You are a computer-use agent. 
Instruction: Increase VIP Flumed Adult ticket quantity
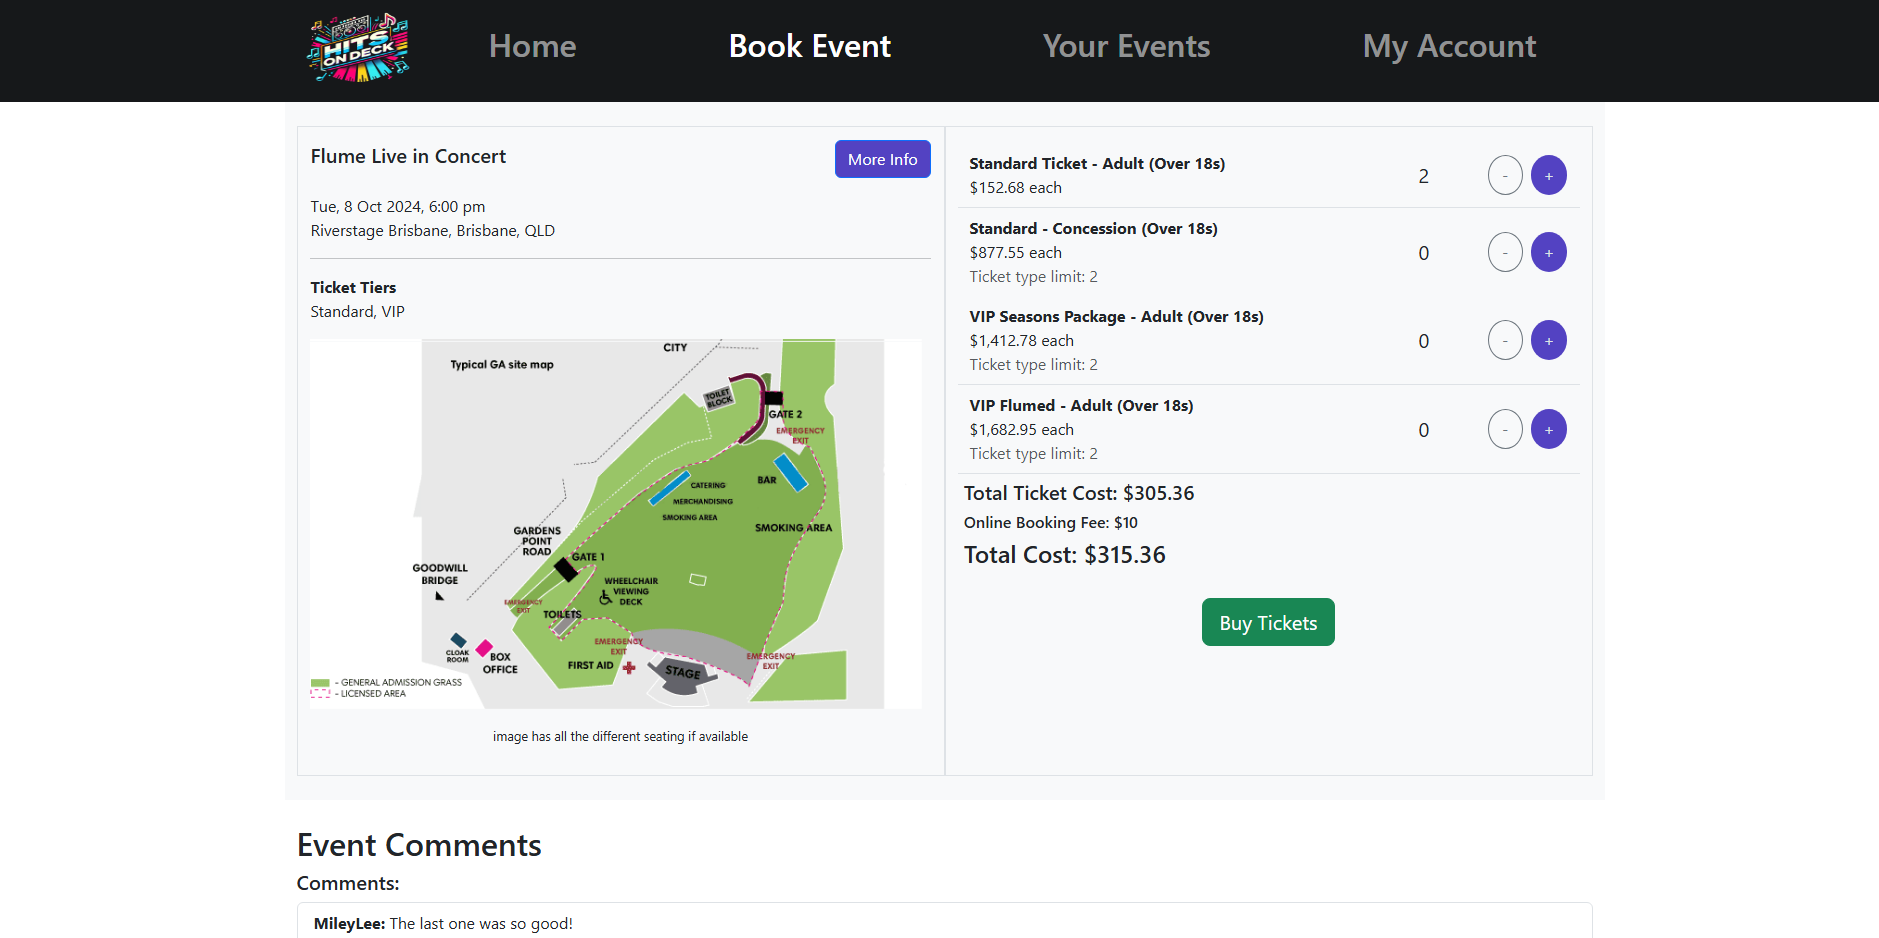pos(1548,430)
